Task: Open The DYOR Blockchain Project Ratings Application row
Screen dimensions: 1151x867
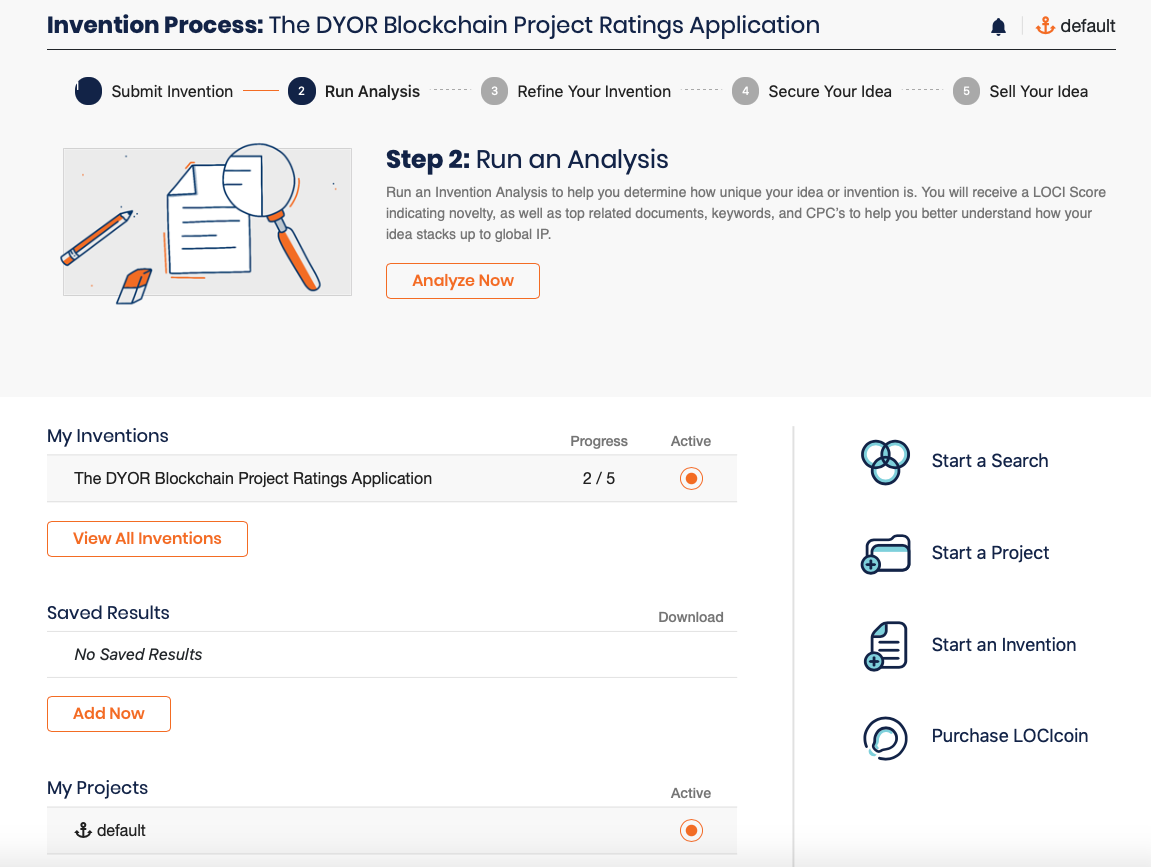Action: pyautogui.click(x=391, y=479)
